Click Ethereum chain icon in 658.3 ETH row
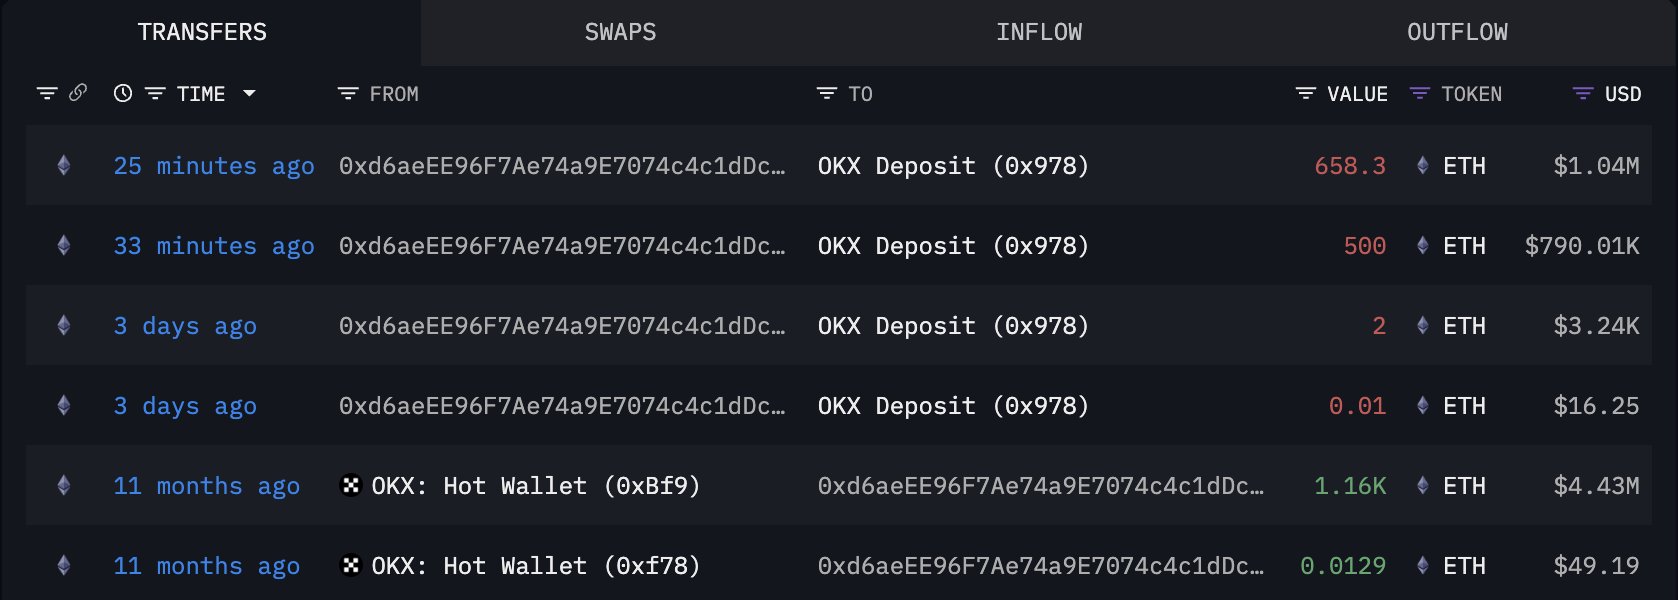Screen dimensions: 1678x600 [x=64, y=166]
